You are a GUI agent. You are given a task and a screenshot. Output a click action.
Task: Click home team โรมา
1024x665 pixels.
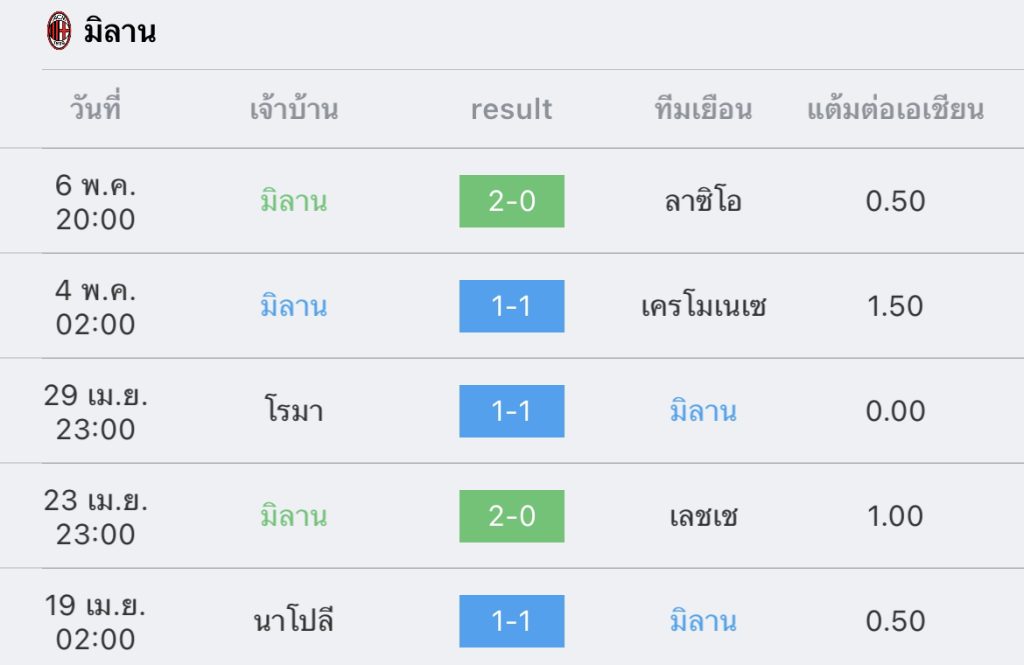tap(294, 410)
